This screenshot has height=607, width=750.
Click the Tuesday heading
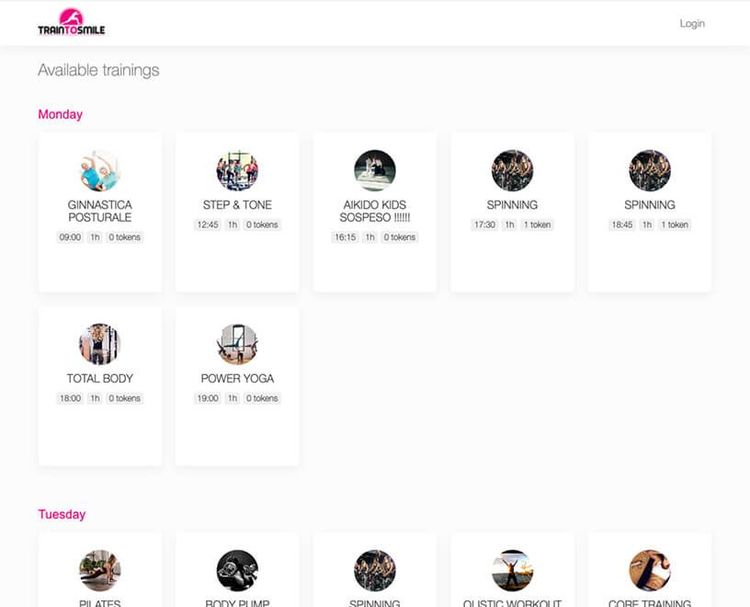[x=62, y=514]
